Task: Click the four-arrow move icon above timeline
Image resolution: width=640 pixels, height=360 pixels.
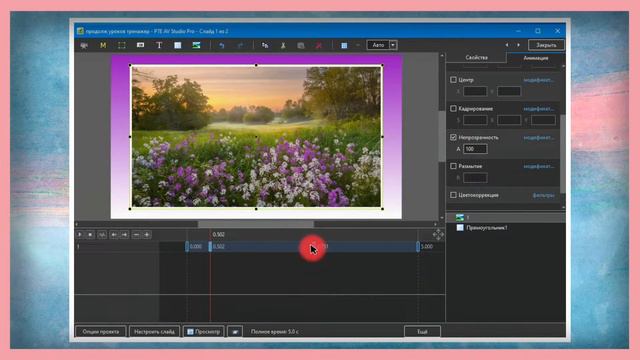Action: [x=438, y=234]
